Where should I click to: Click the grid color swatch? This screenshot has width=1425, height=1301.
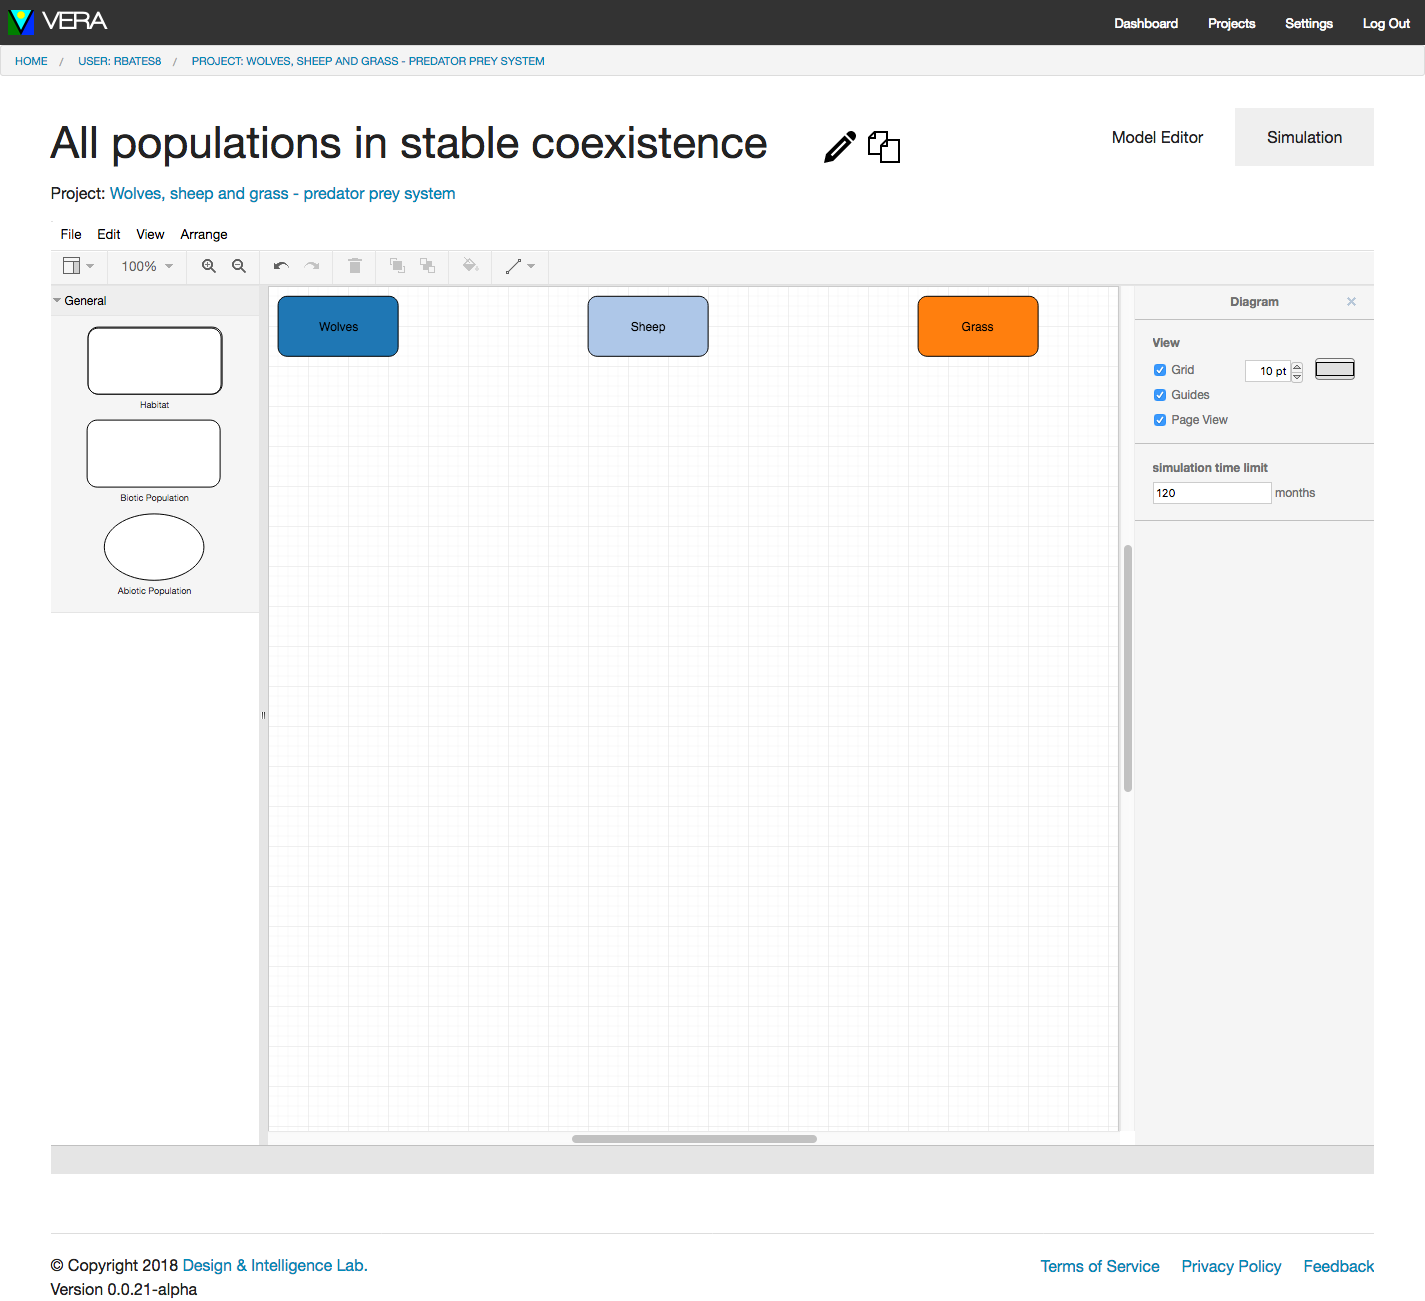pos(1334,370)
